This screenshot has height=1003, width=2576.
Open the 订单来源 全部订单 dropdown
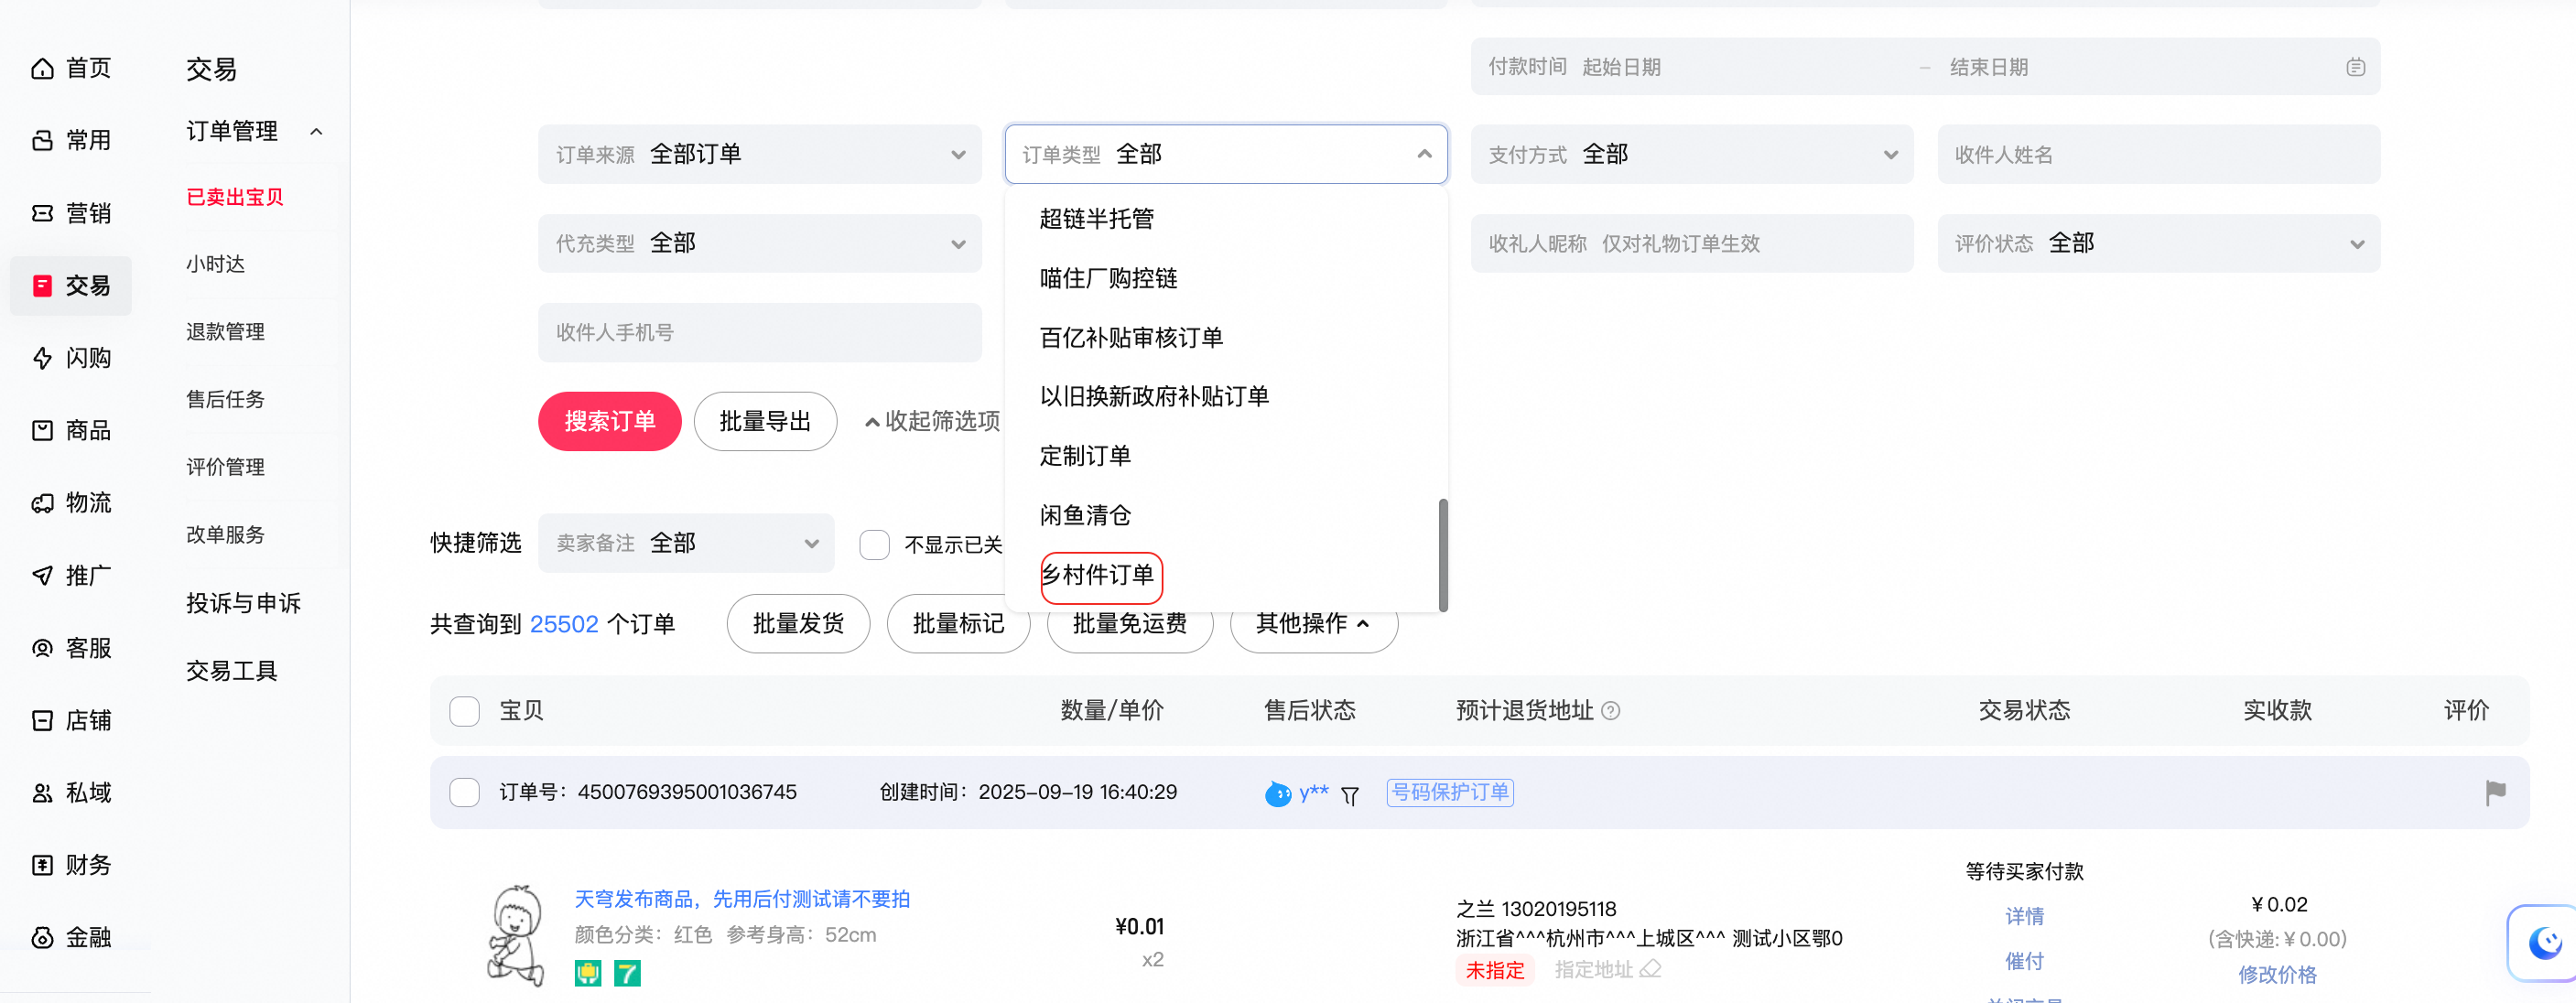(x=760, y=154)
